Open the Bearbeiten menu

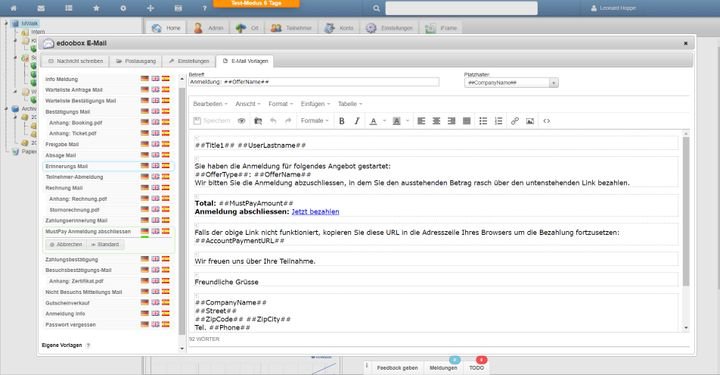[x=210, y=104]
